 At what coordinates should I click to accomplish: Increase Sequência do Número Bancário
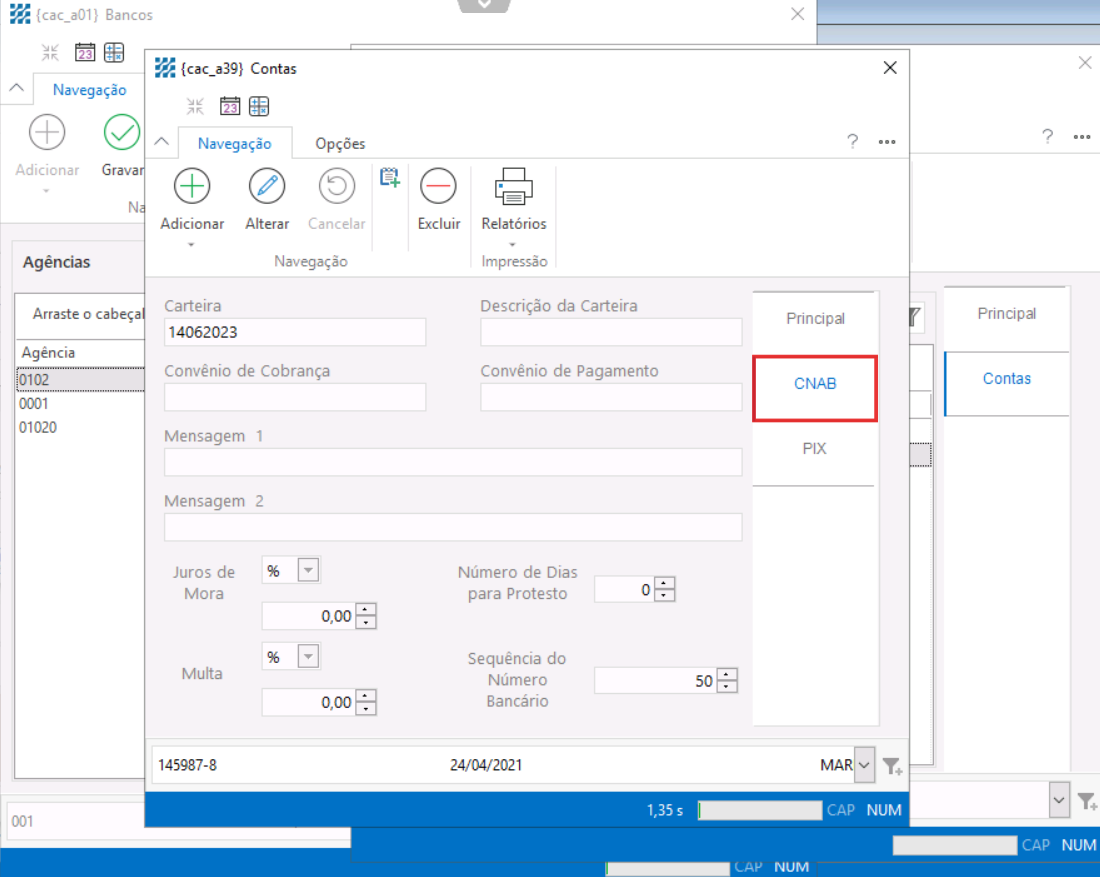(727, 674)
